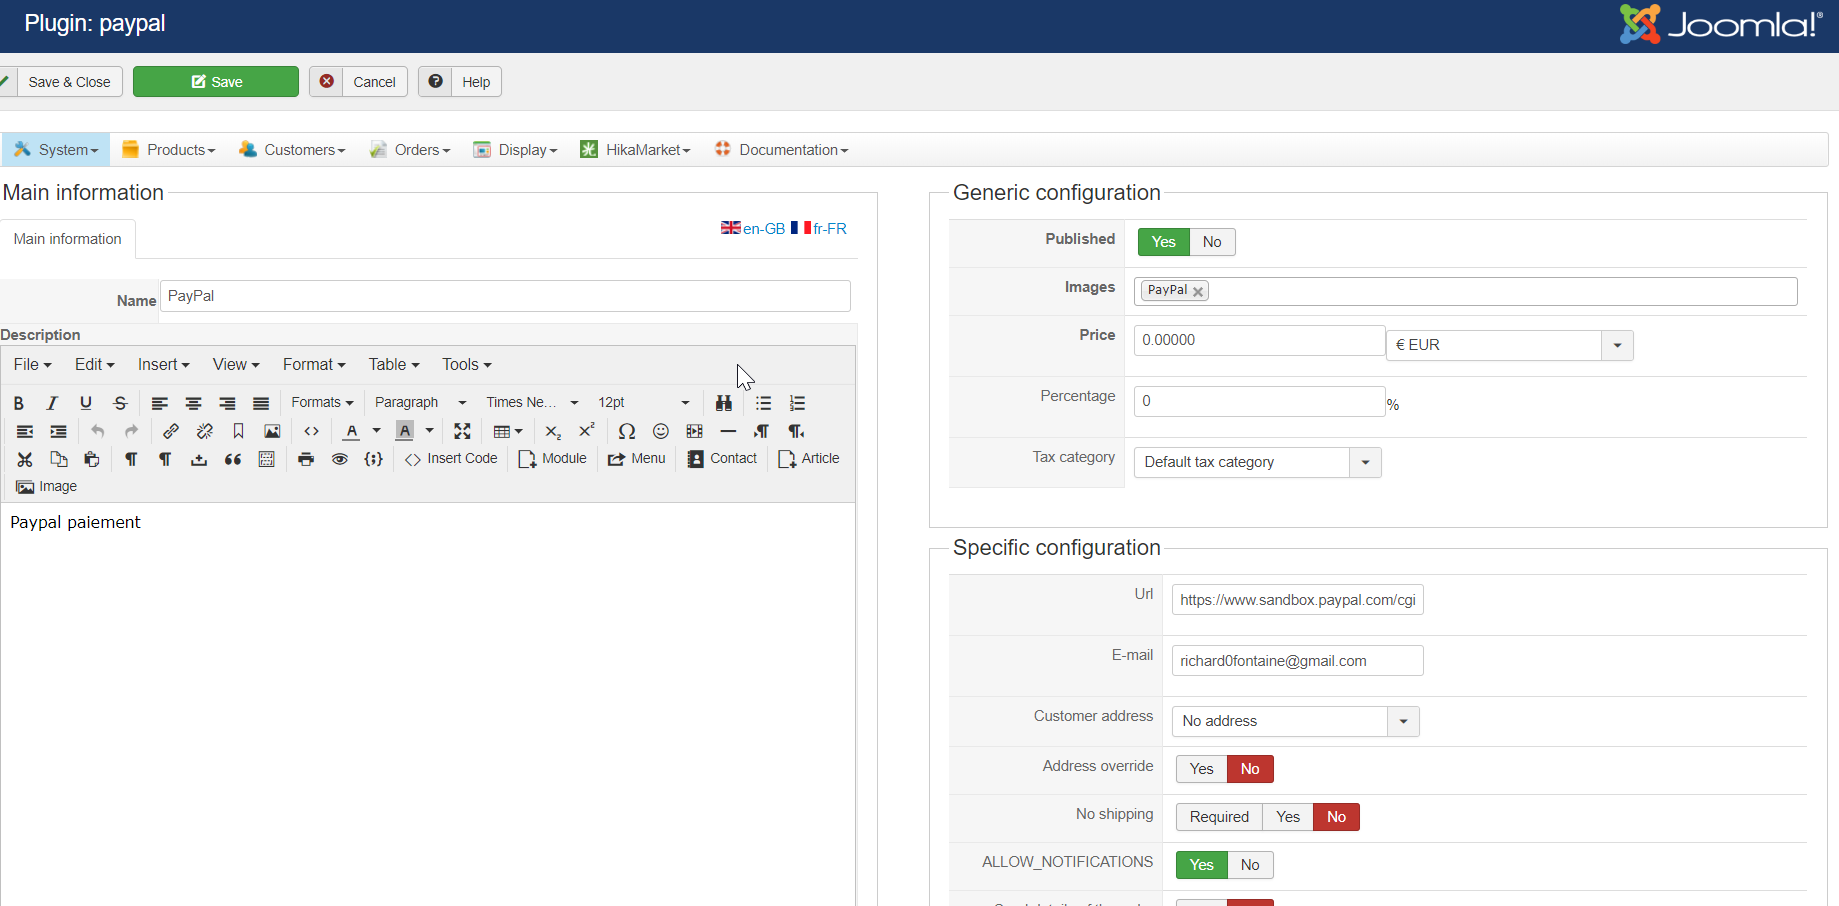This screenshot has width=1839, height=906.
Task: Open the Customer address dropdown
Action: [1295, 721]
